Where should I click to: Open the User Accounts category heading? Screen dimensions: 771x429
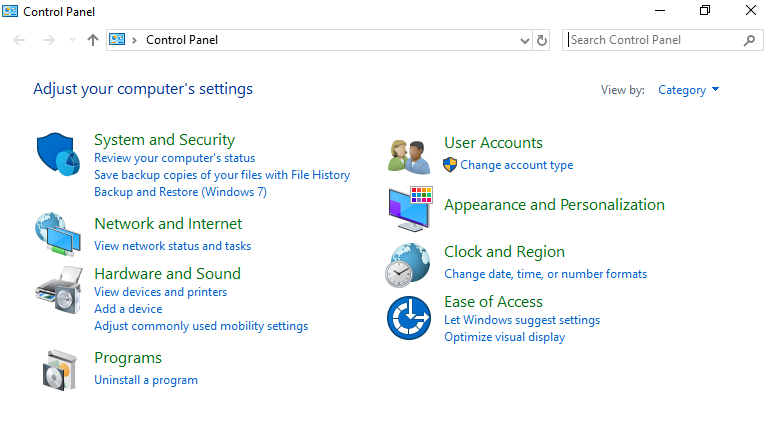[493, 143]
